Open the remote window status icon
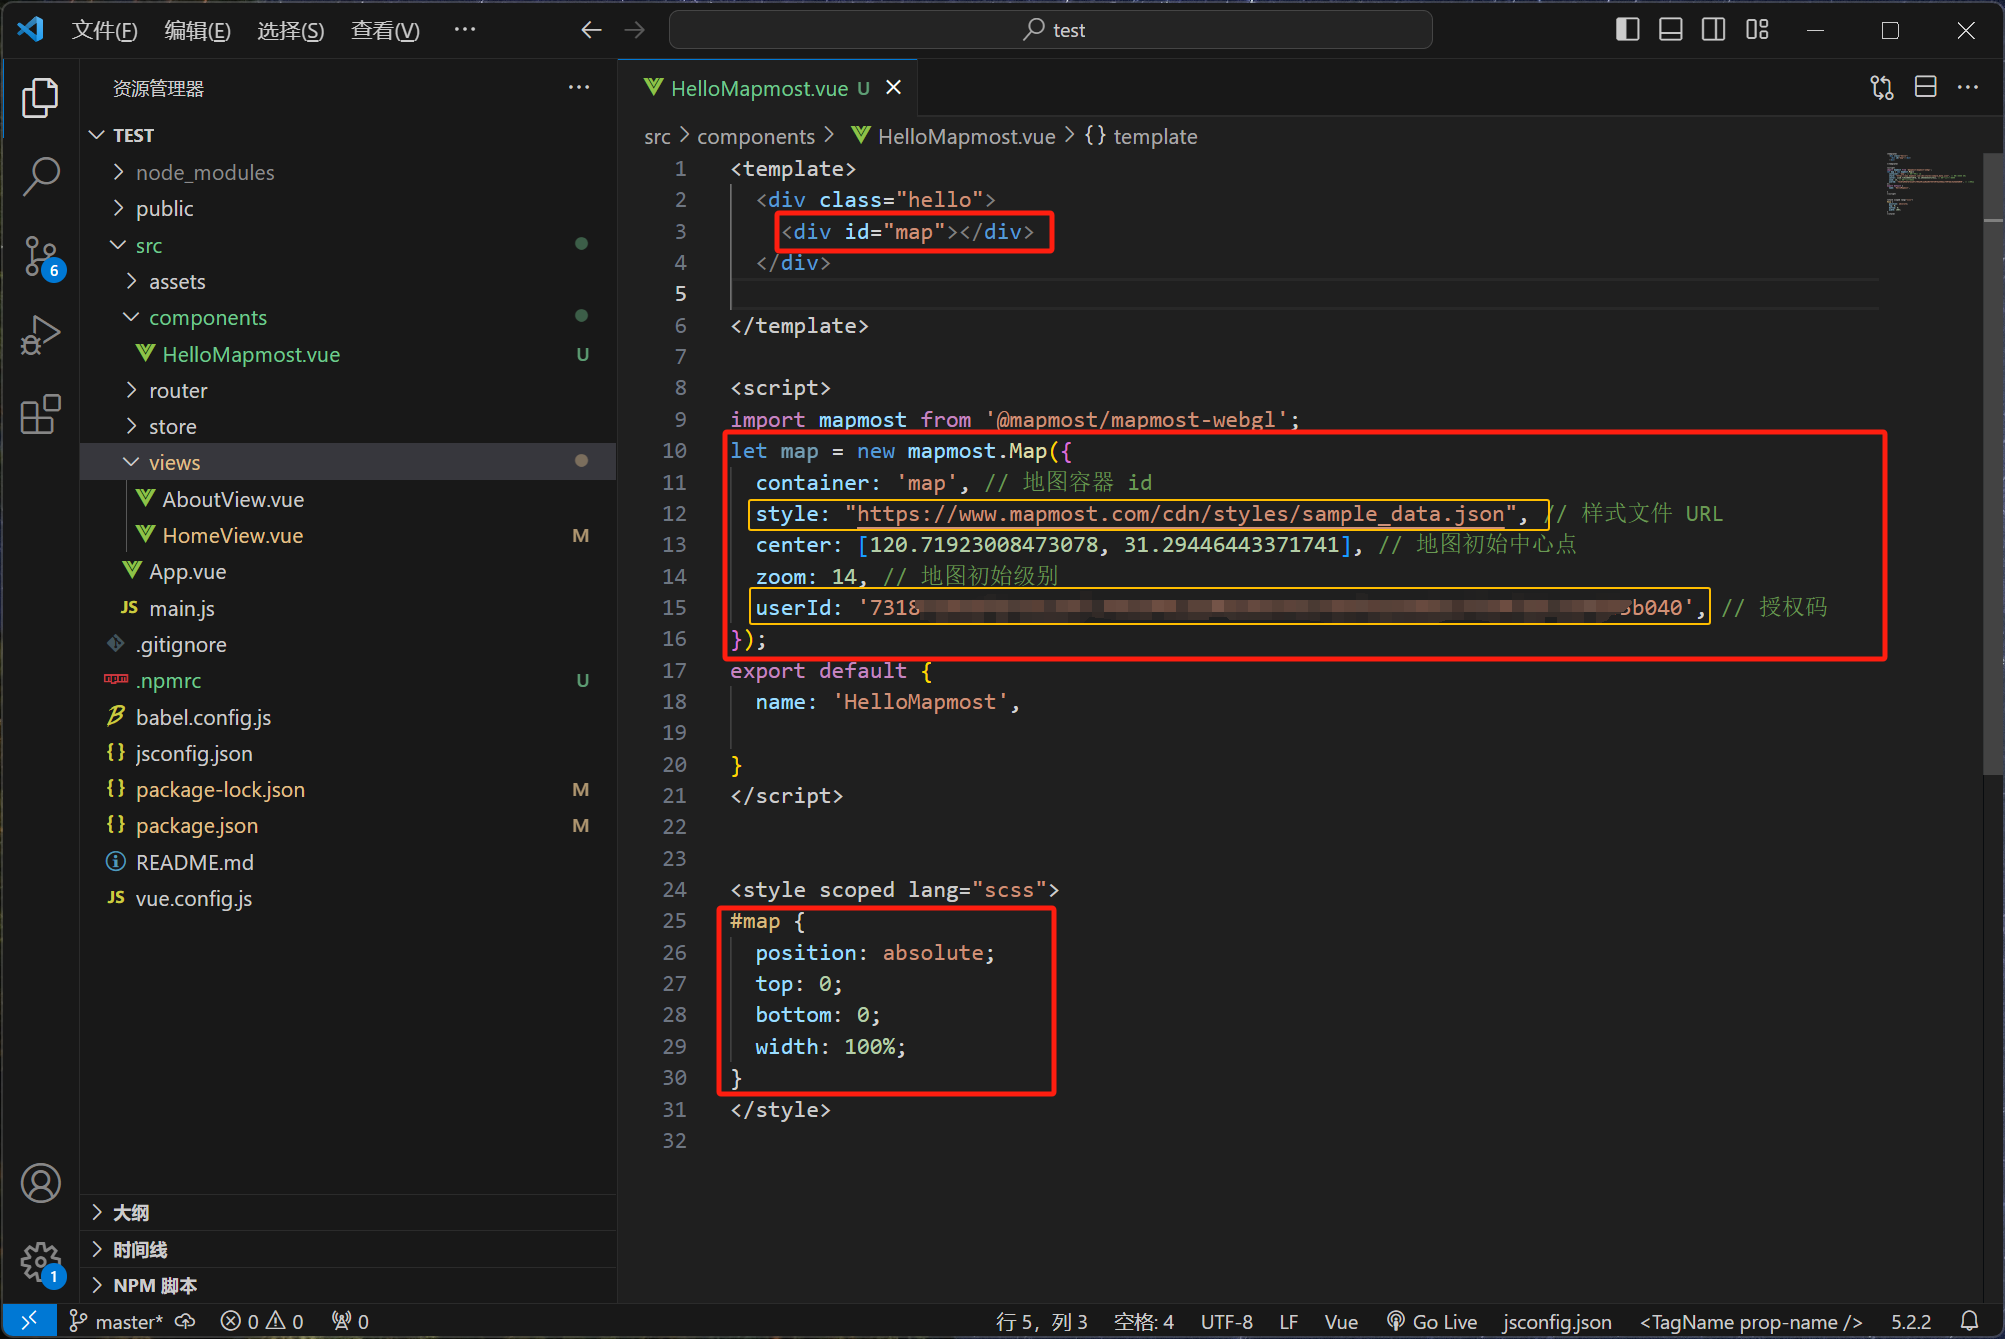The image size is (2005, 1339). (29, 1321)
